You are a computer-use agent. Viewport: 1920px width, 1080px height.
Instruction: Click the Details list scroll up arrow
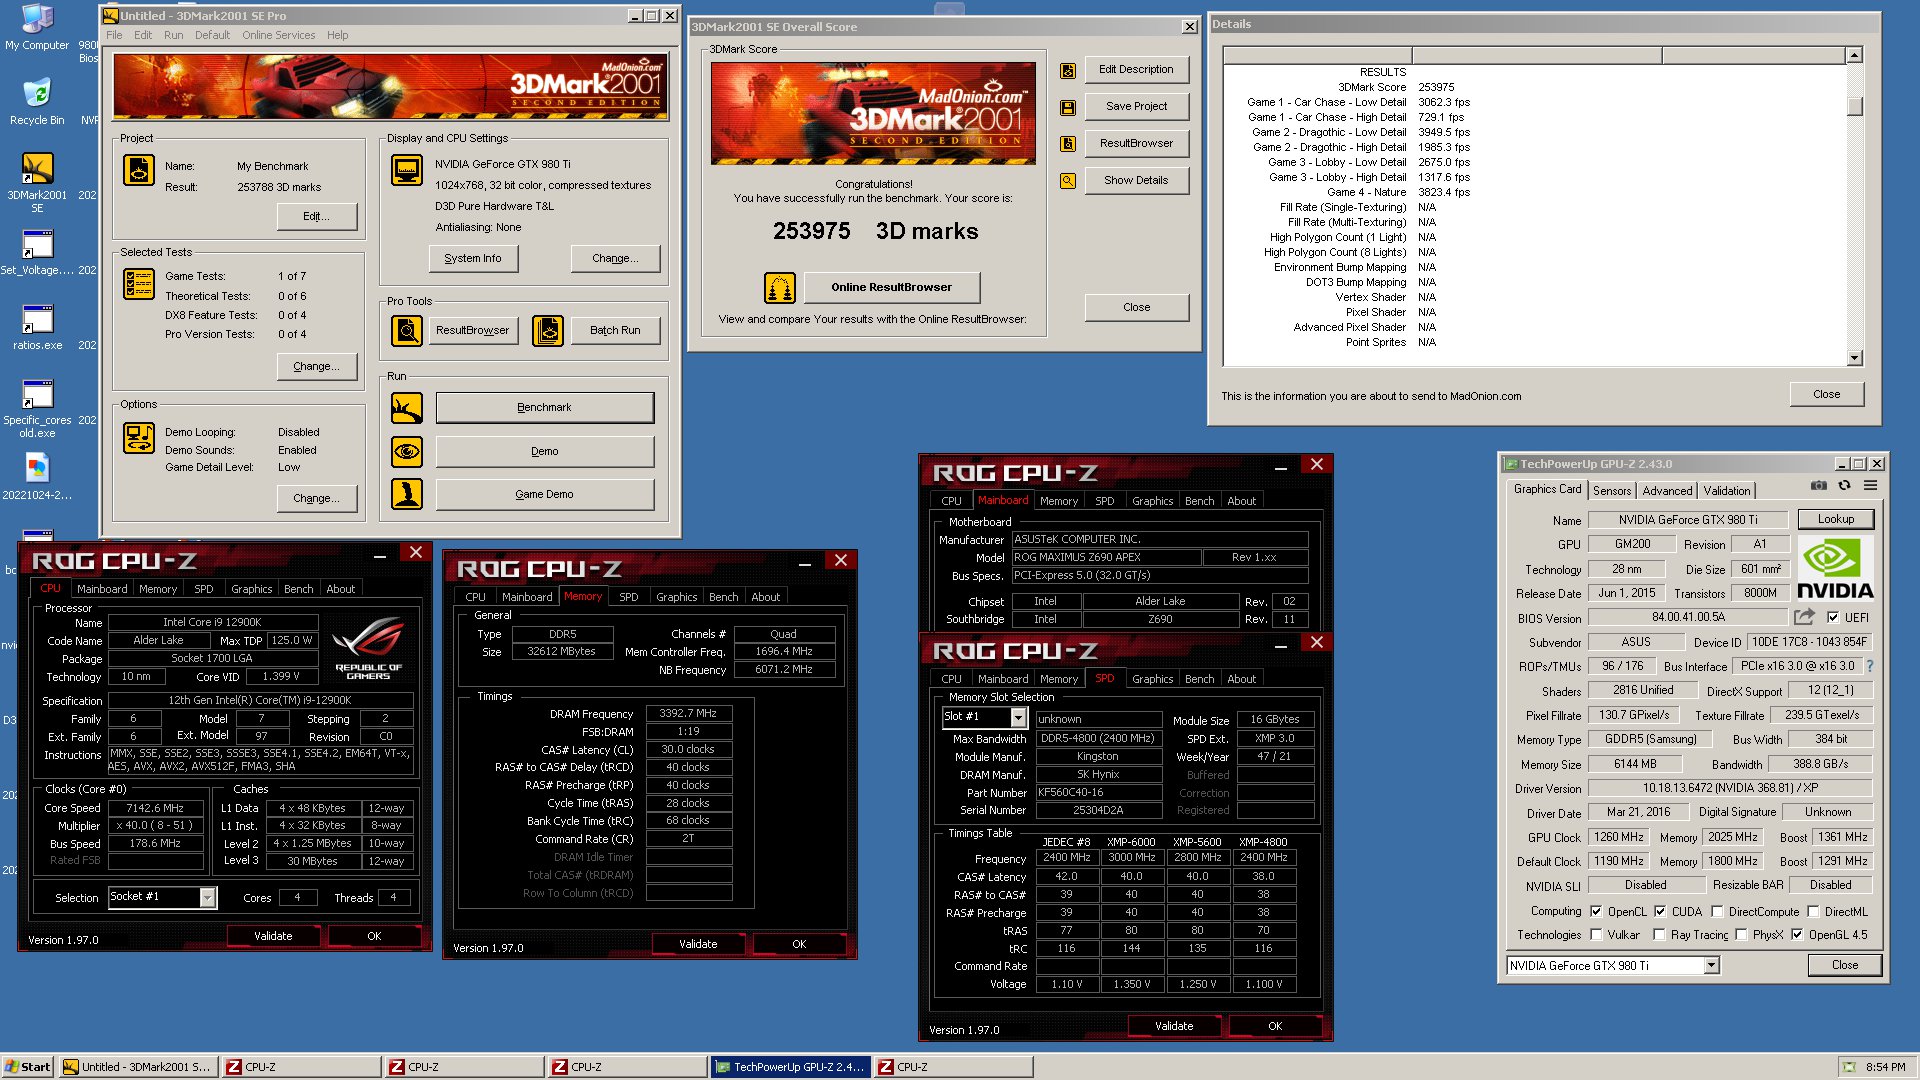coord(1855,55)
